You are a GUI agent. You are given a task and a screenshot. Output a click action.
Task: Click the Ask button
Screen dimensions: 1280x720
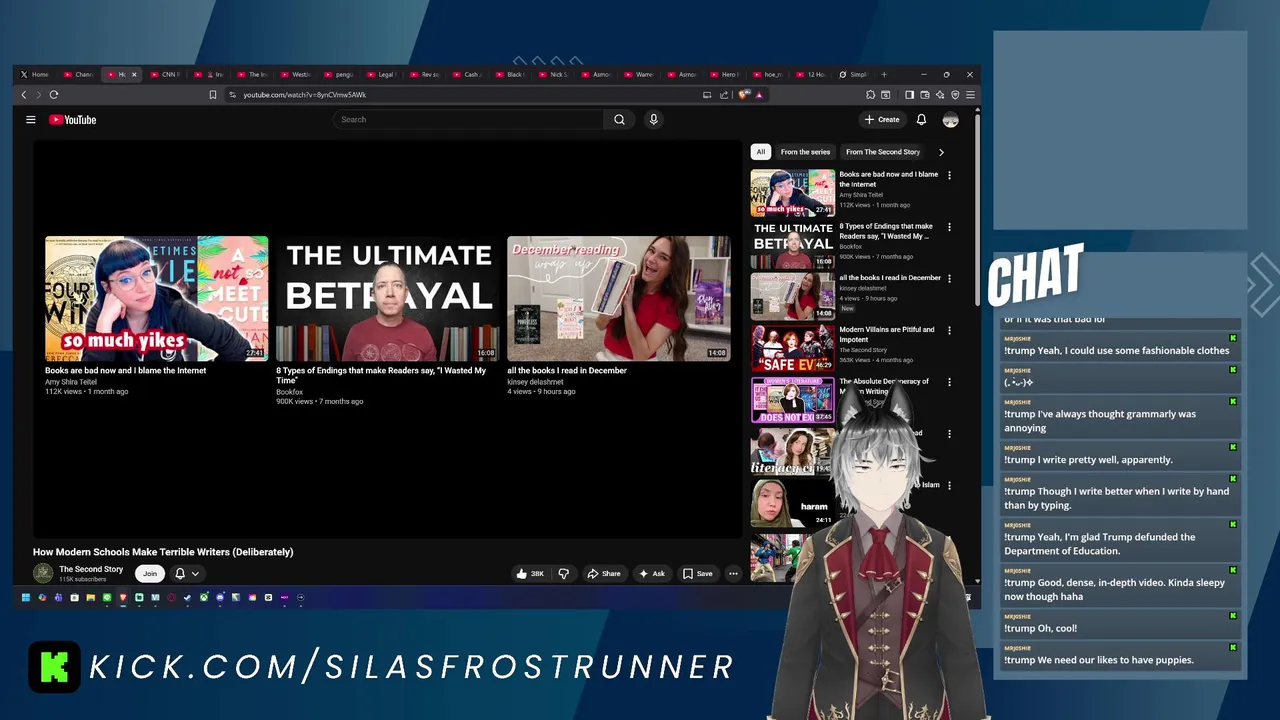point(652,574)
